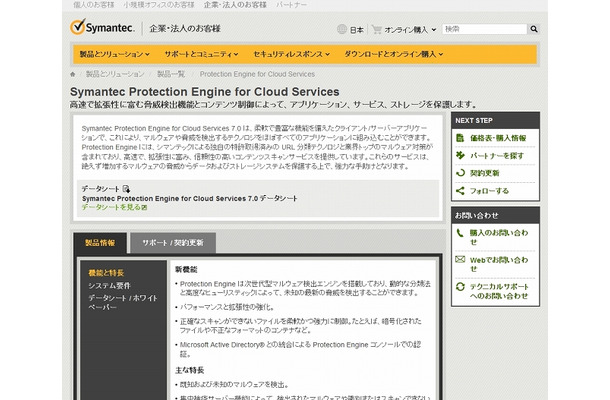610x400 pixels.
Task: Click the phone icon for 購入のお問い合わせ
Action: pyautogui.click(x=460, y=233)
